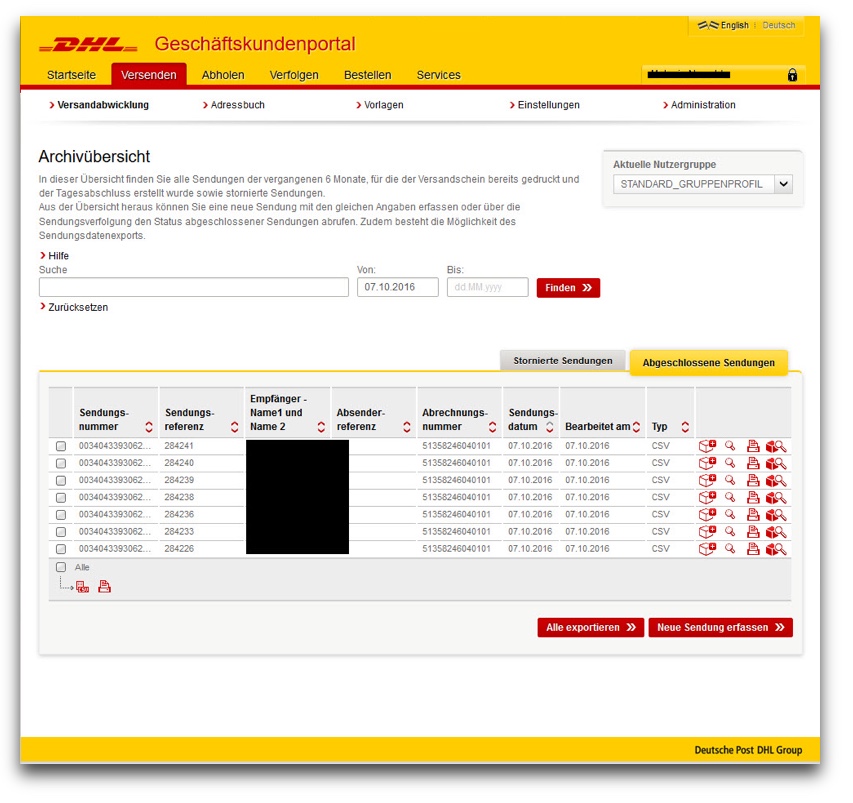Sort by Abrechnungsnummer column arrows
Image resolution: width=853 pixels, height=803 pixels.
click(492, 427)
